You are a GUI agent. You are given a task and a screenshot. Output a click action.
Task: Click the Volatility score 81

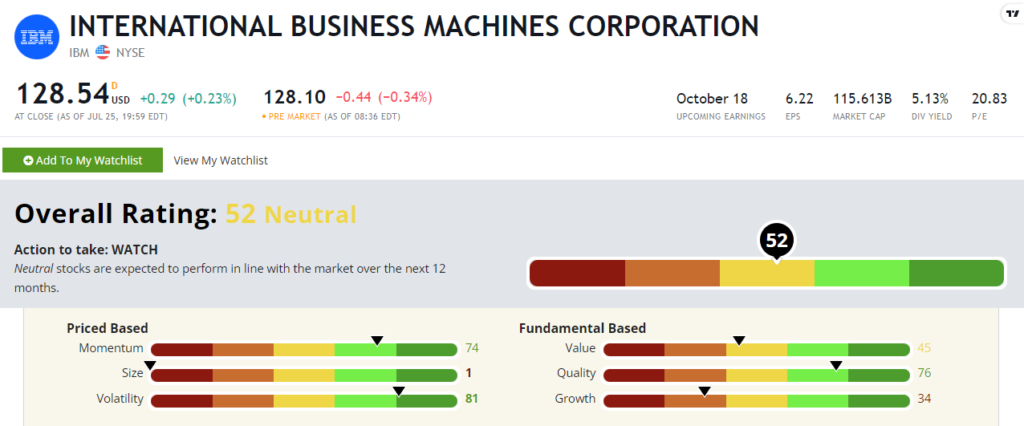[x=472, y=399]
